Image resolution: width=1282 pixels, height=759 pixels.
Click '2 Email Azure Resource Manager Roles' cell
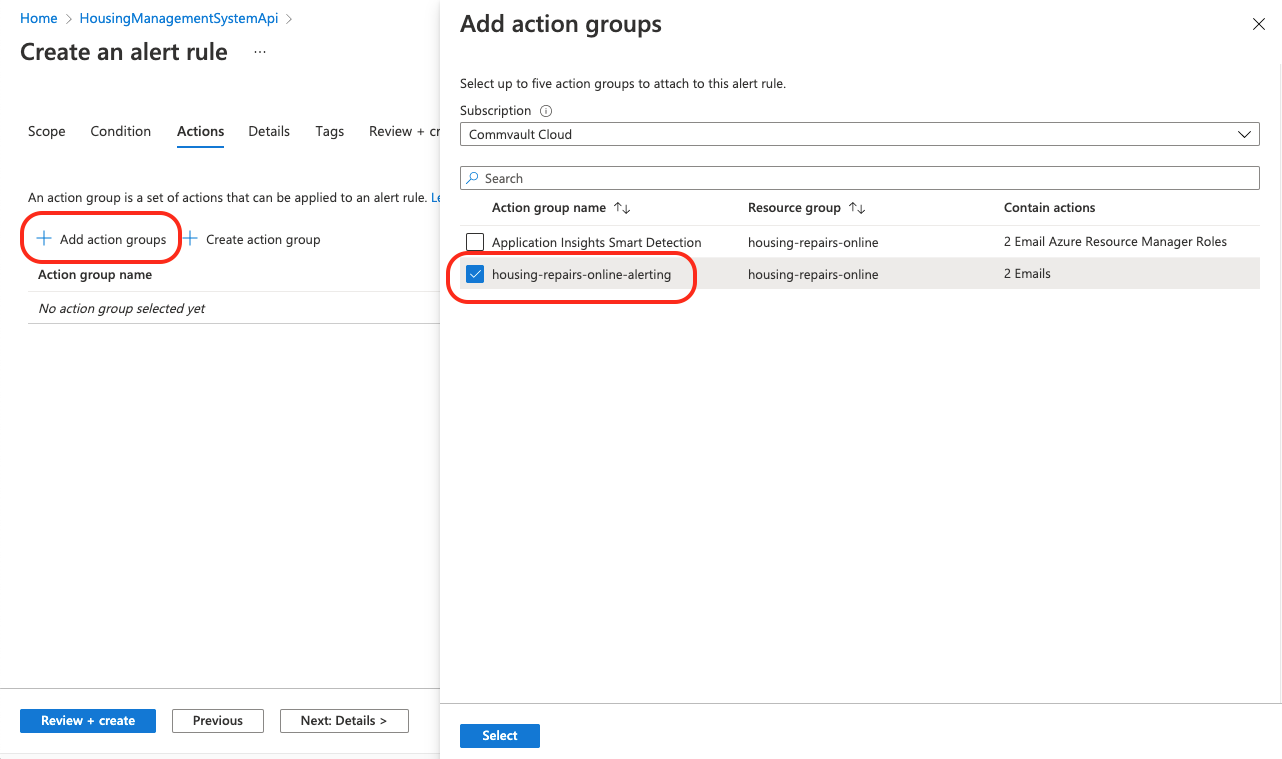[1115, 242]
